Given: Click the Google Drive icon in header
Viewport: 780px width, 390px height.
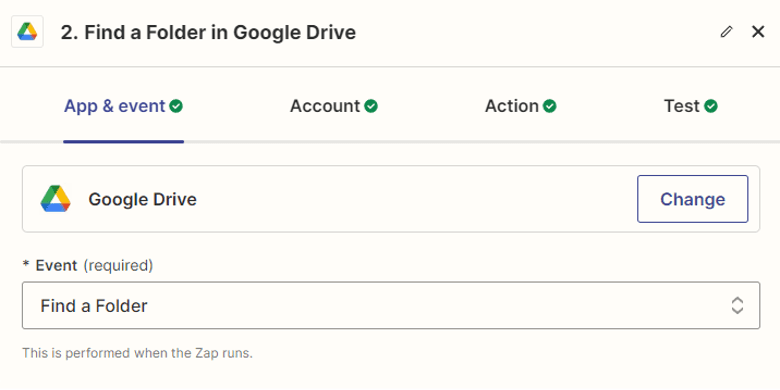Looking at the screenshot, I should pyautogui.click(x=27, y=32).
